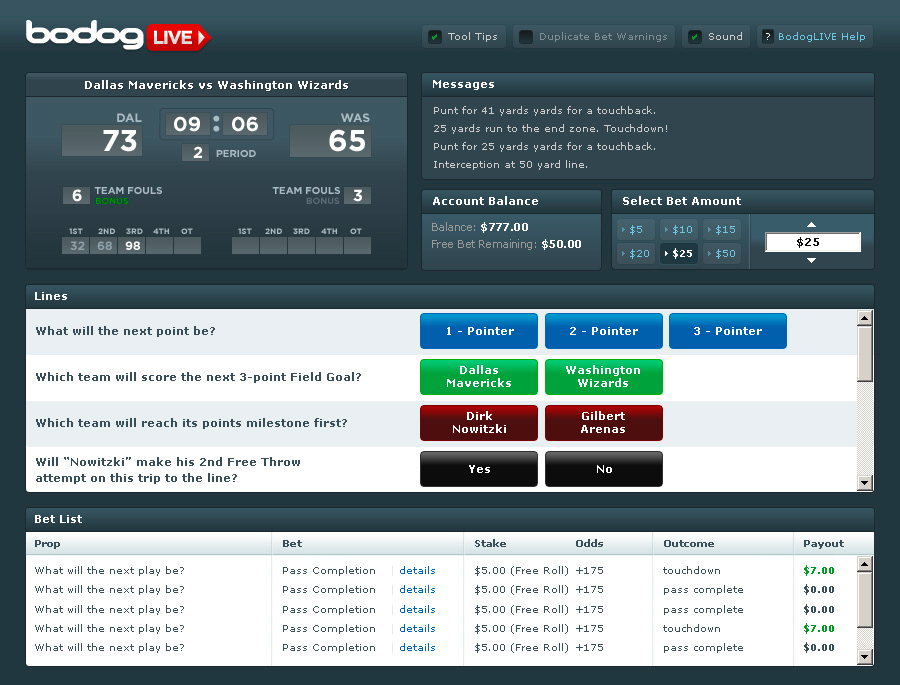Choose the $50 bet amount
The image size is (900, 685).
[x=722, y=253]
